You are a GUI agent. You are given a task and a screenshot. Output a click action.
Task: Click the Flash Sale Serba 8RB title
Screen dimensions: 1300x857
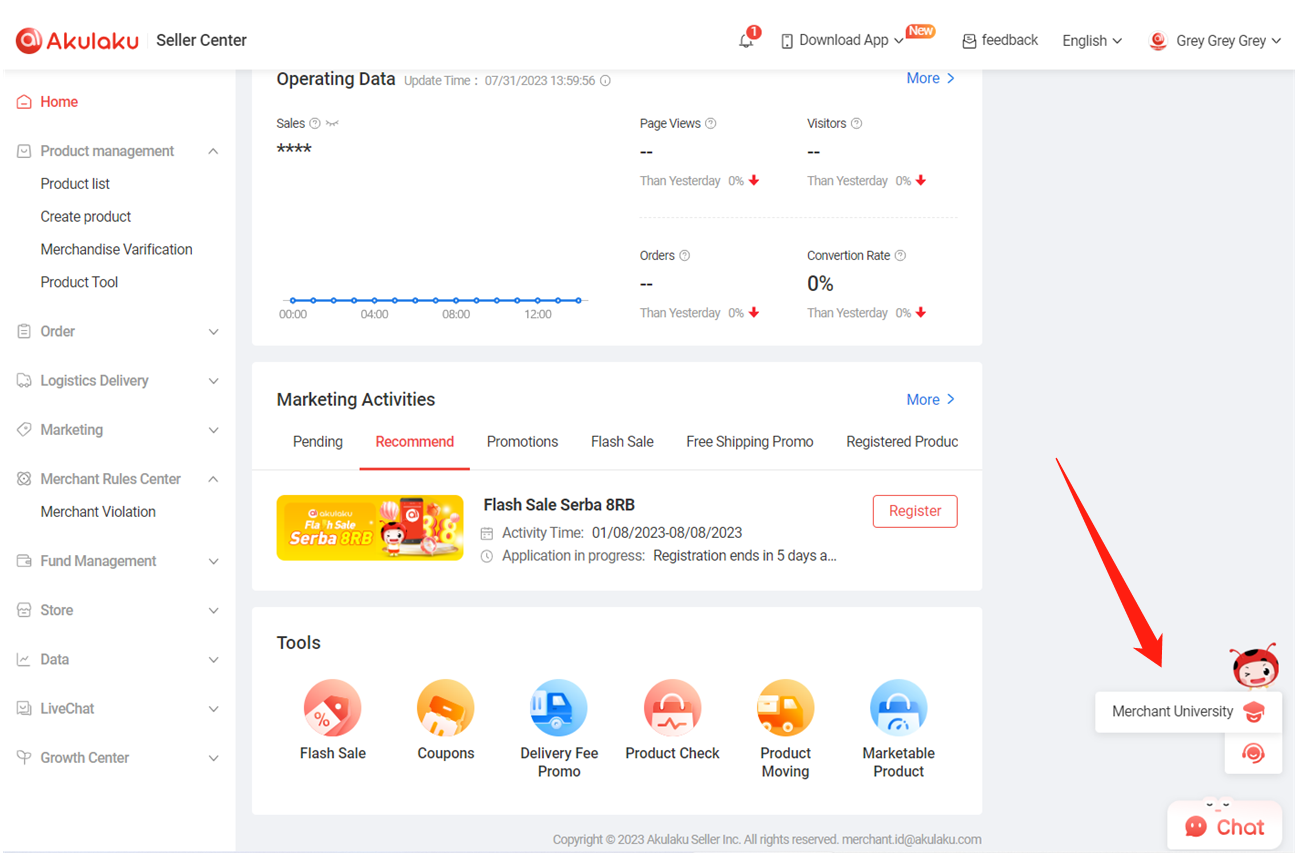tap(559, 505)
